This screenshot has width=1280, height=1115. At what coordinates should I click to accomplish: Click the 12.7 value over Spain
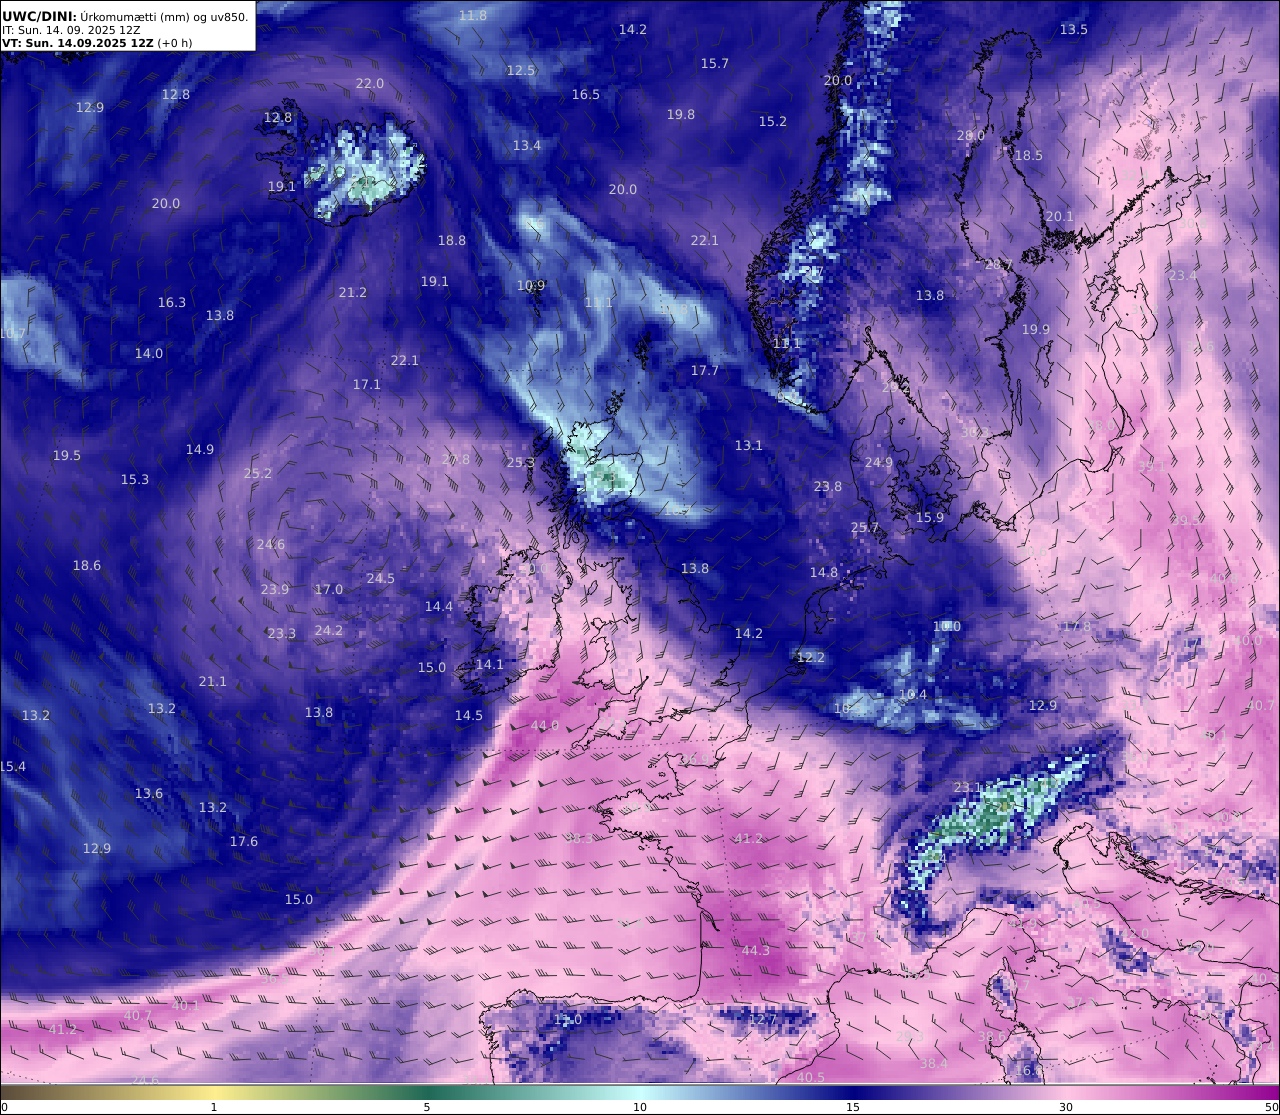tap(763, 1019)
